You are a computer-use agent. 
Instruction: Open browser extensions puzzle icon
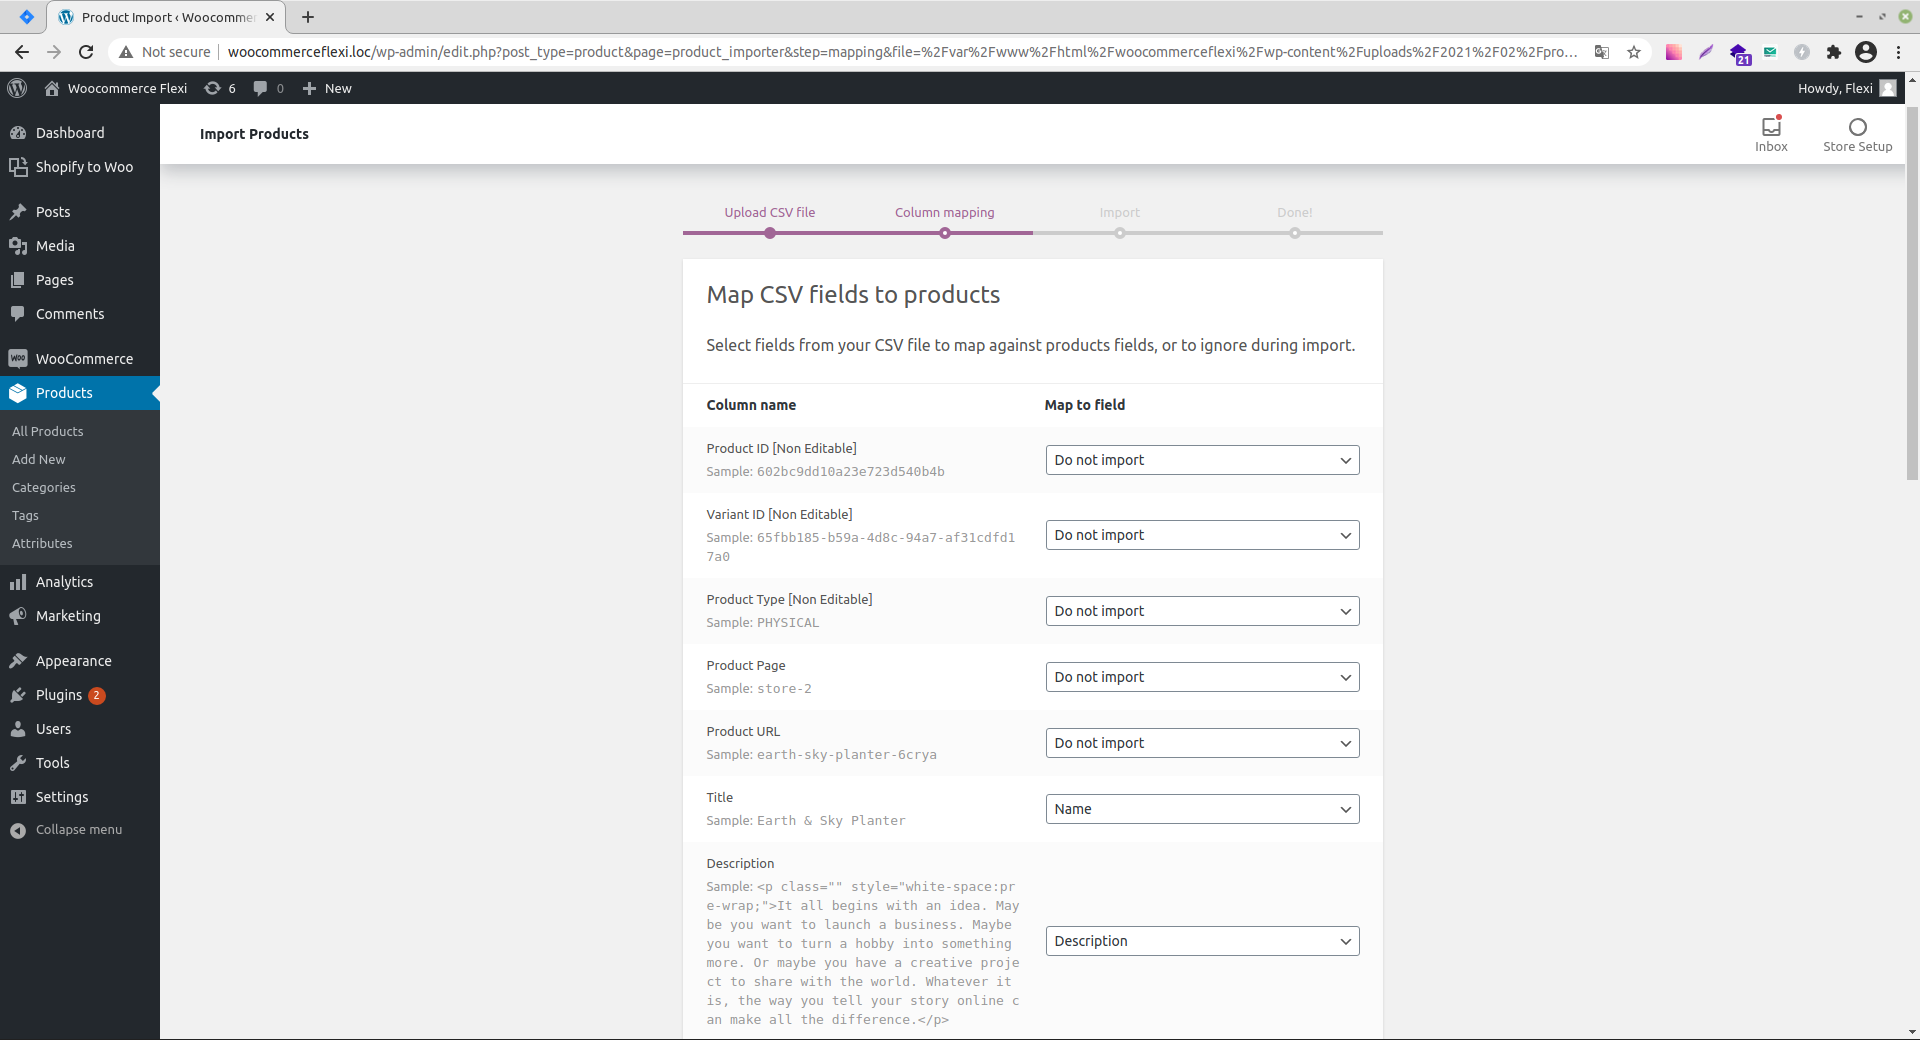[1833, 52]
